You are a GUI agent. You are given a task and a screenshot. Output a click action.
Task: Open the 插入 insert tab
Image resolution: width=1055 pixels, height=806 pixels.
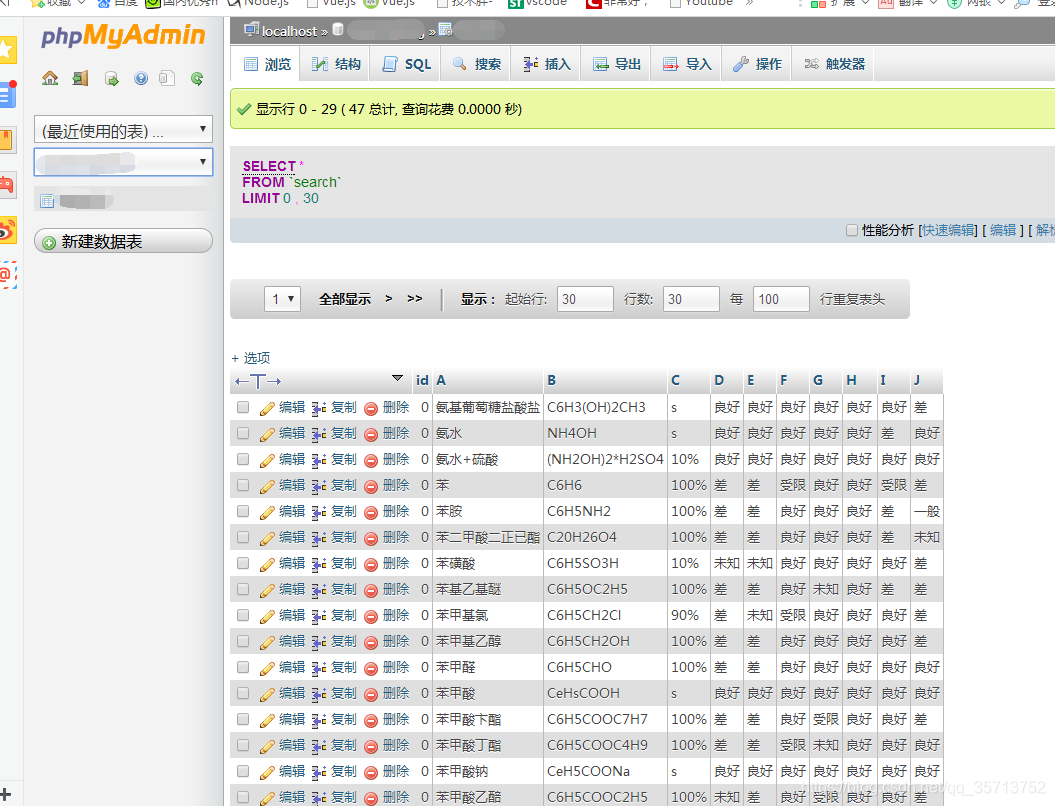pos(546,64)
